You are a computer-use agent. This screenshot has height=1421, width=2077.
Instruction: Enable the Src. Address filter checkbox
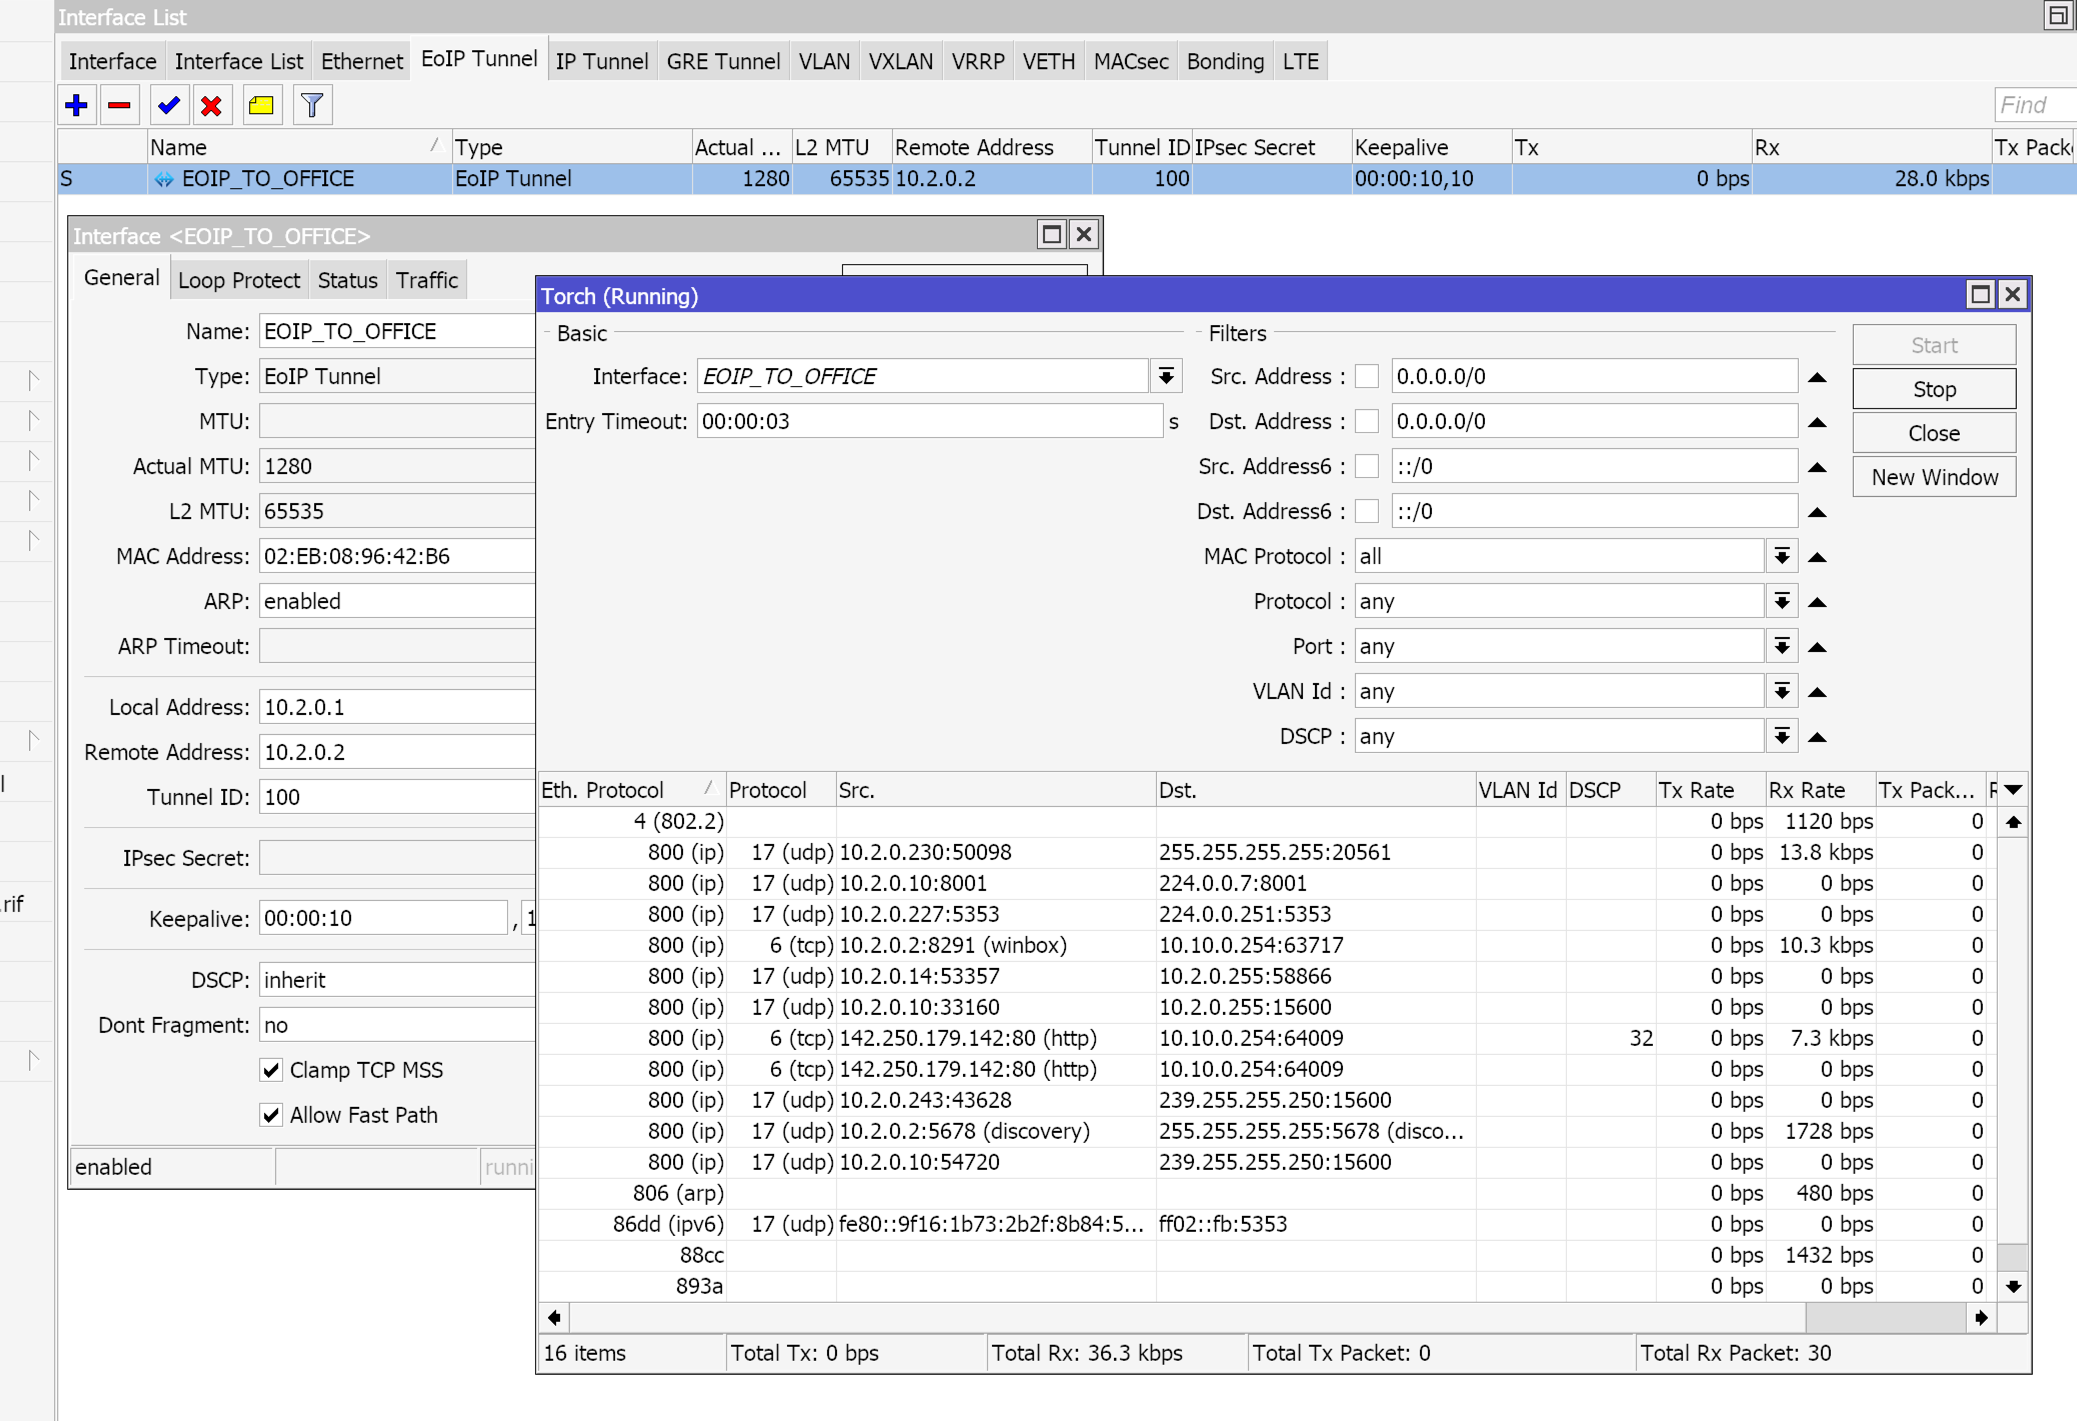click(x=1367, y=375)
